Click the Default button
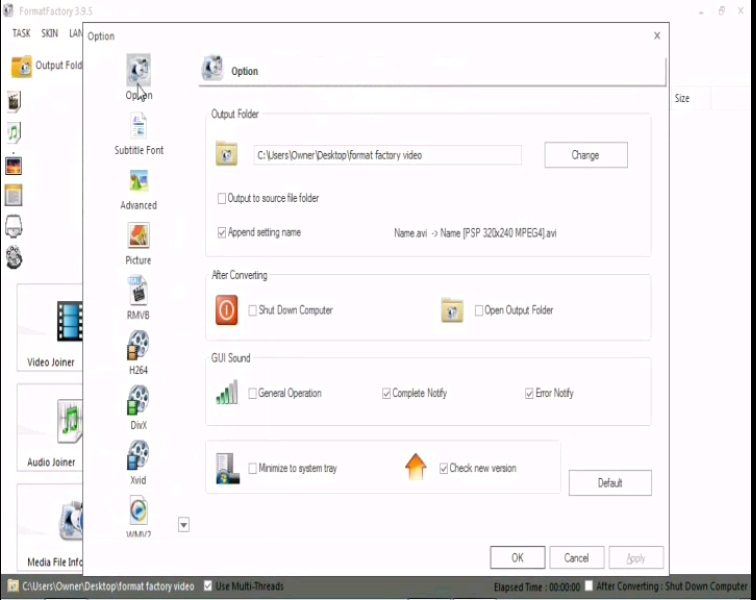The width and height of the screenshot is (756, 600). tap(610, 483)
